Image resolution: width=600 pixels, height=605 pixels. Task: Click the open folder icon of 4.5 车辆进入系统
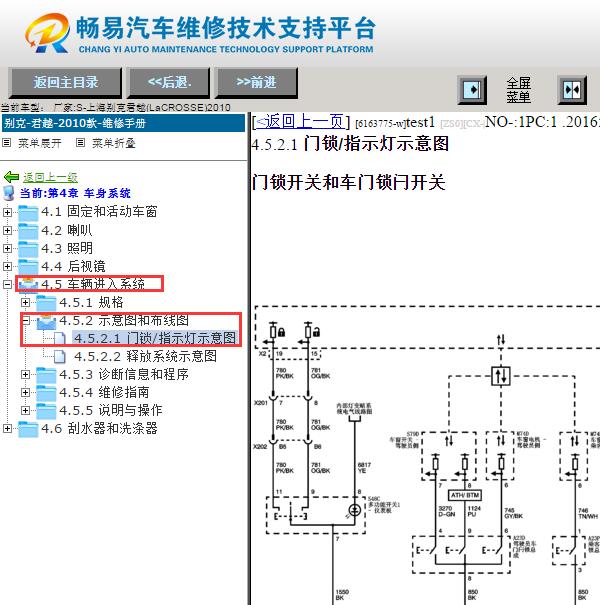(x=28, y=284)
